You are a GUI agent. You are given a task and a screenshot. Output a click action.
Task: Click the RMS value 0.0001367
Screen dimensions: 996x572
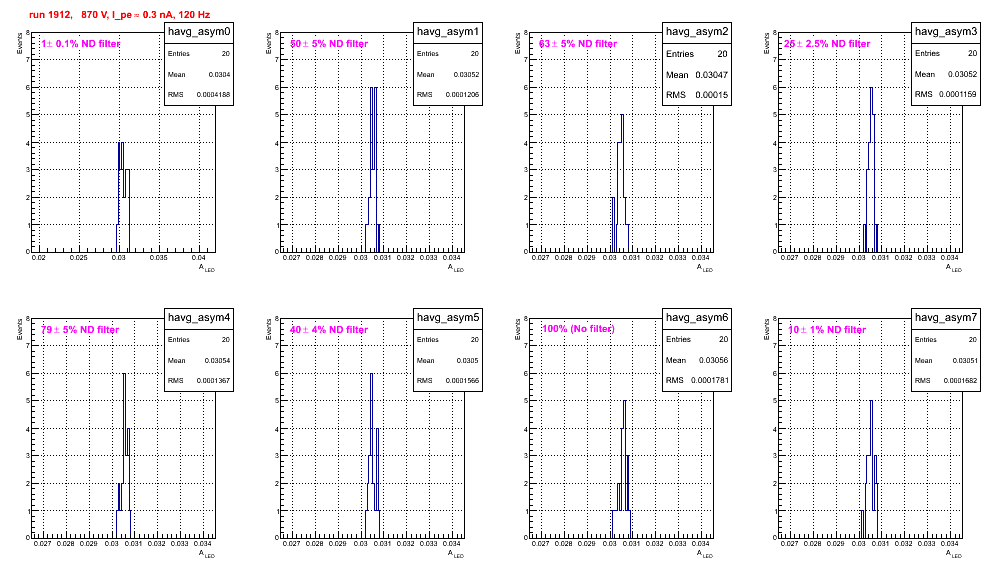coord(213,381)
